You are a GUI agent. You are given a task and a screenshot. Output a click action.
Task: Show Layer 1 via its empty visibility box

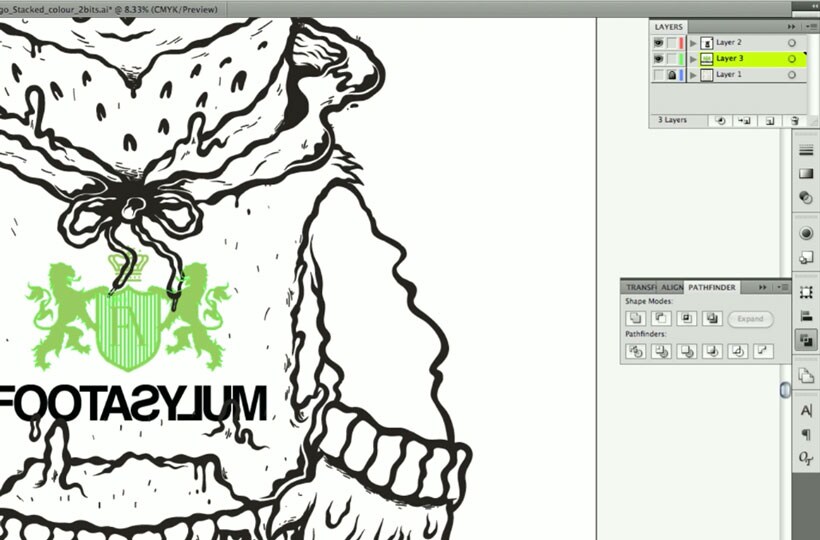click(658, 75)
